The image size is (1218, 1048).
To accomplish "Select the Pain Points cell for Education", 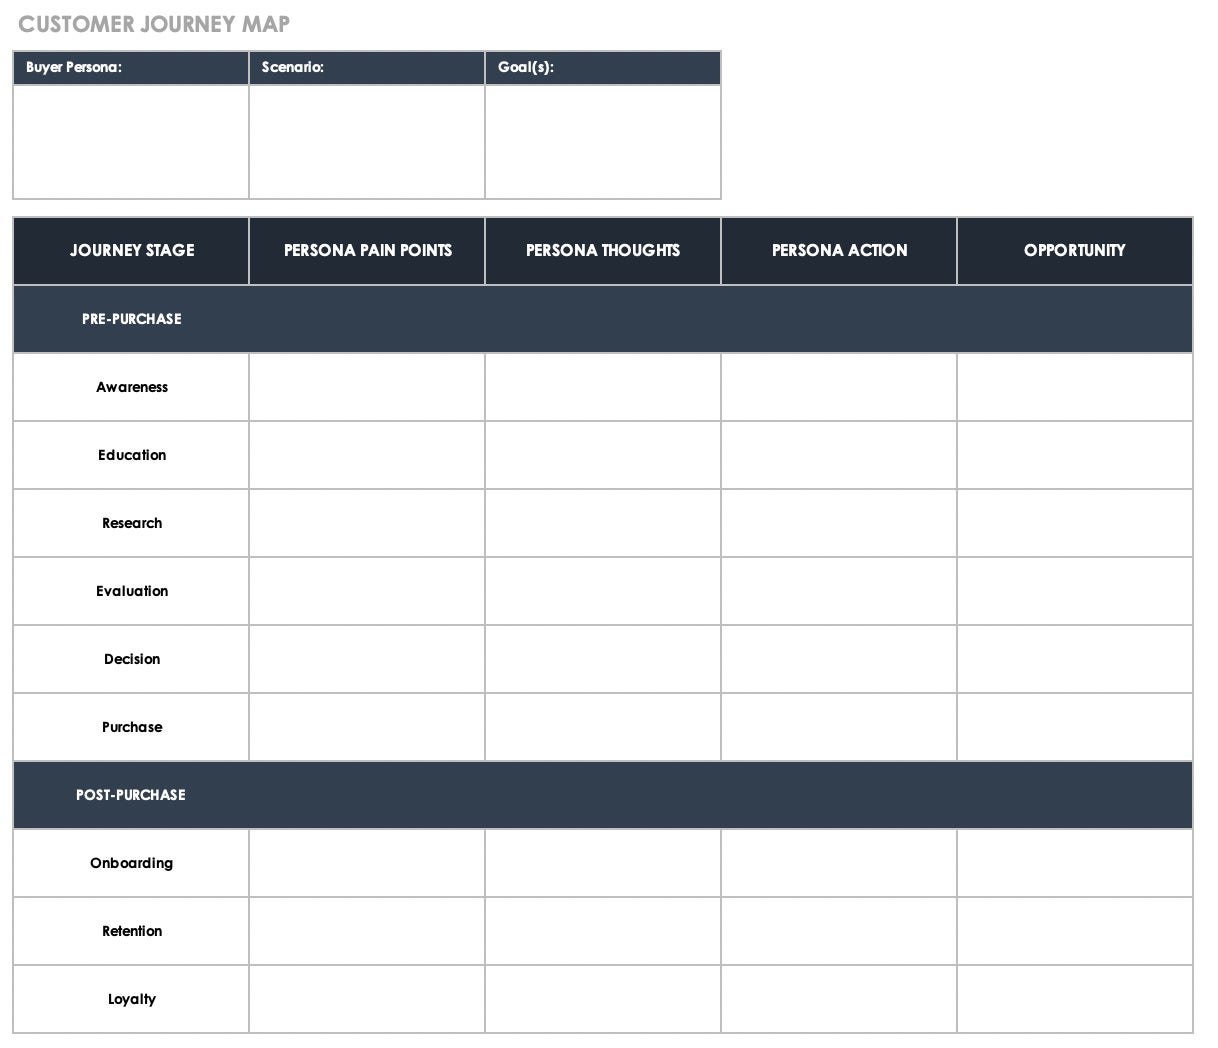I will (367, 455).
